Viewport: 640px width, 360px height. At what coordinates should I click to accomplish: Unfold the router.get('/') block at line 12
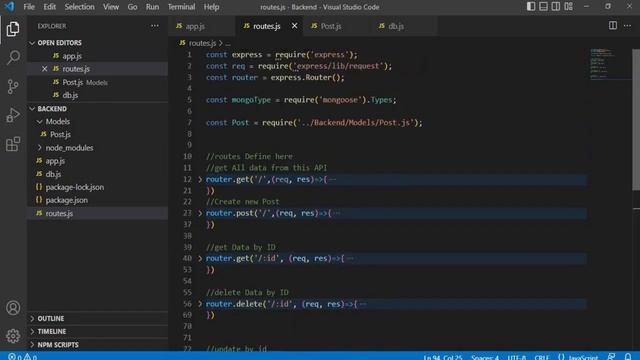[200, 180]
